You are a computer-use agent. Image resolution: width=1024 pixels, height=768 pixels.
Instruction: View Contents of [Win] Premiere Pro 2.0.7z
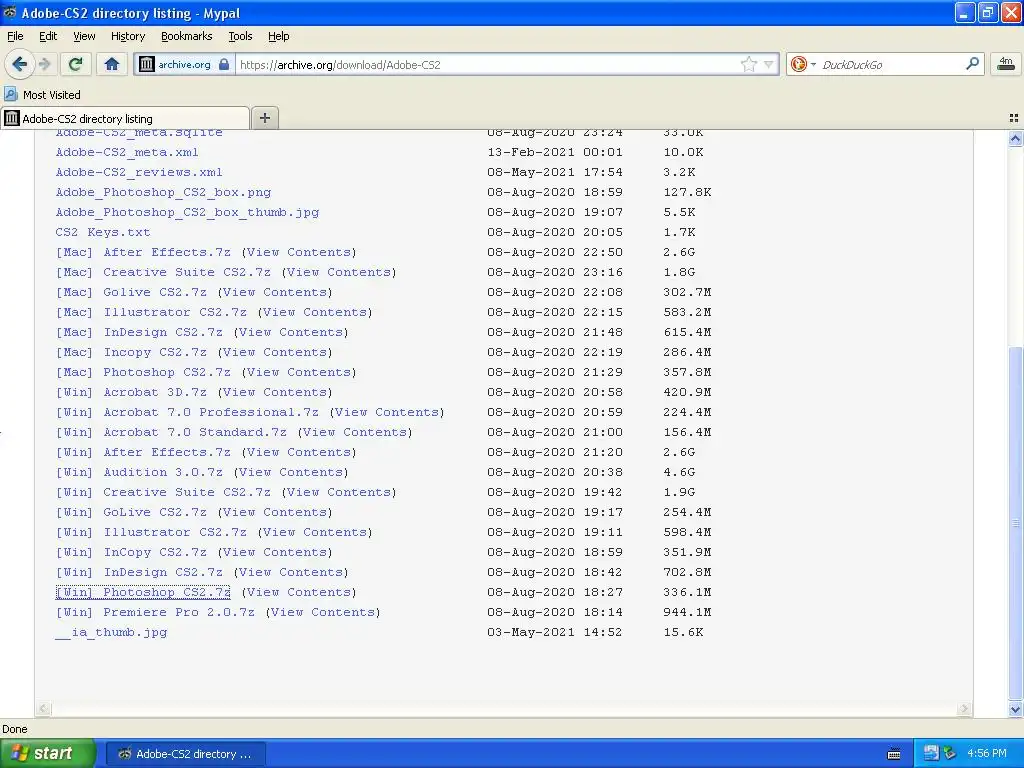323,613
